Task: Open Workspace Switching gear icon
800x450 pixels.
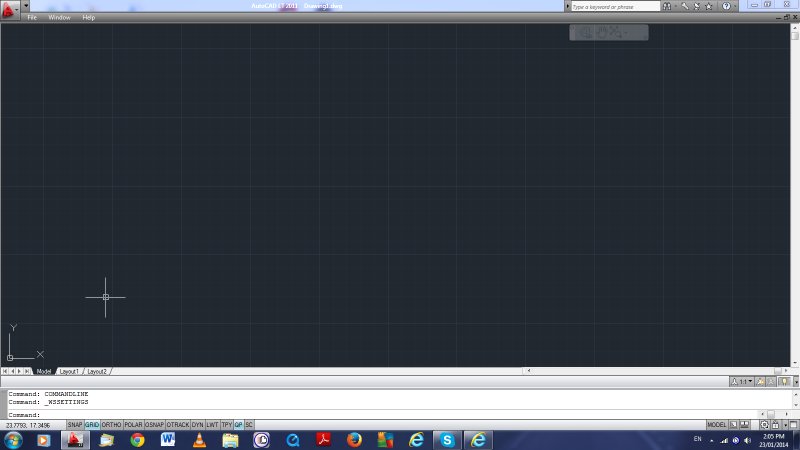Action: coord(765,424)
